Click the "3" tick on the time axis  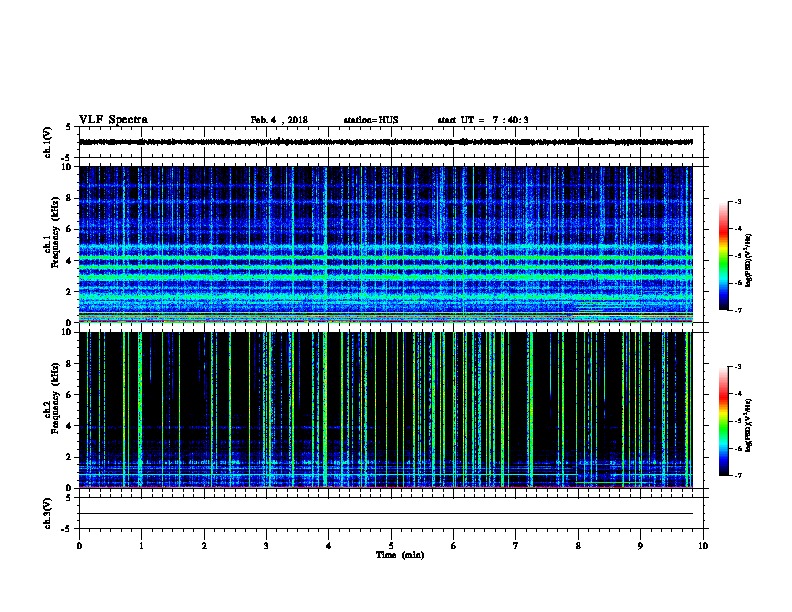click(266, 546)
